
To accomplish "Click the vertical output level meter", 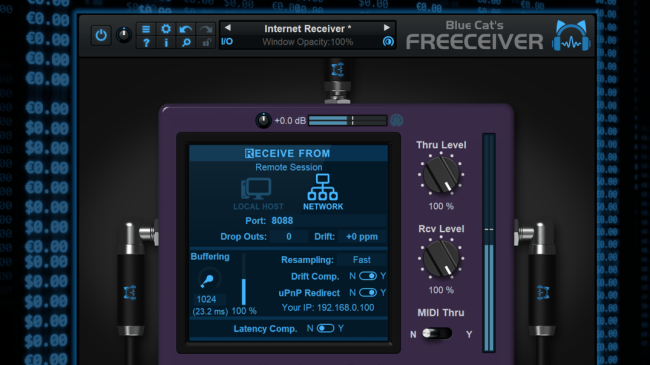I will (x=489, y=243).
